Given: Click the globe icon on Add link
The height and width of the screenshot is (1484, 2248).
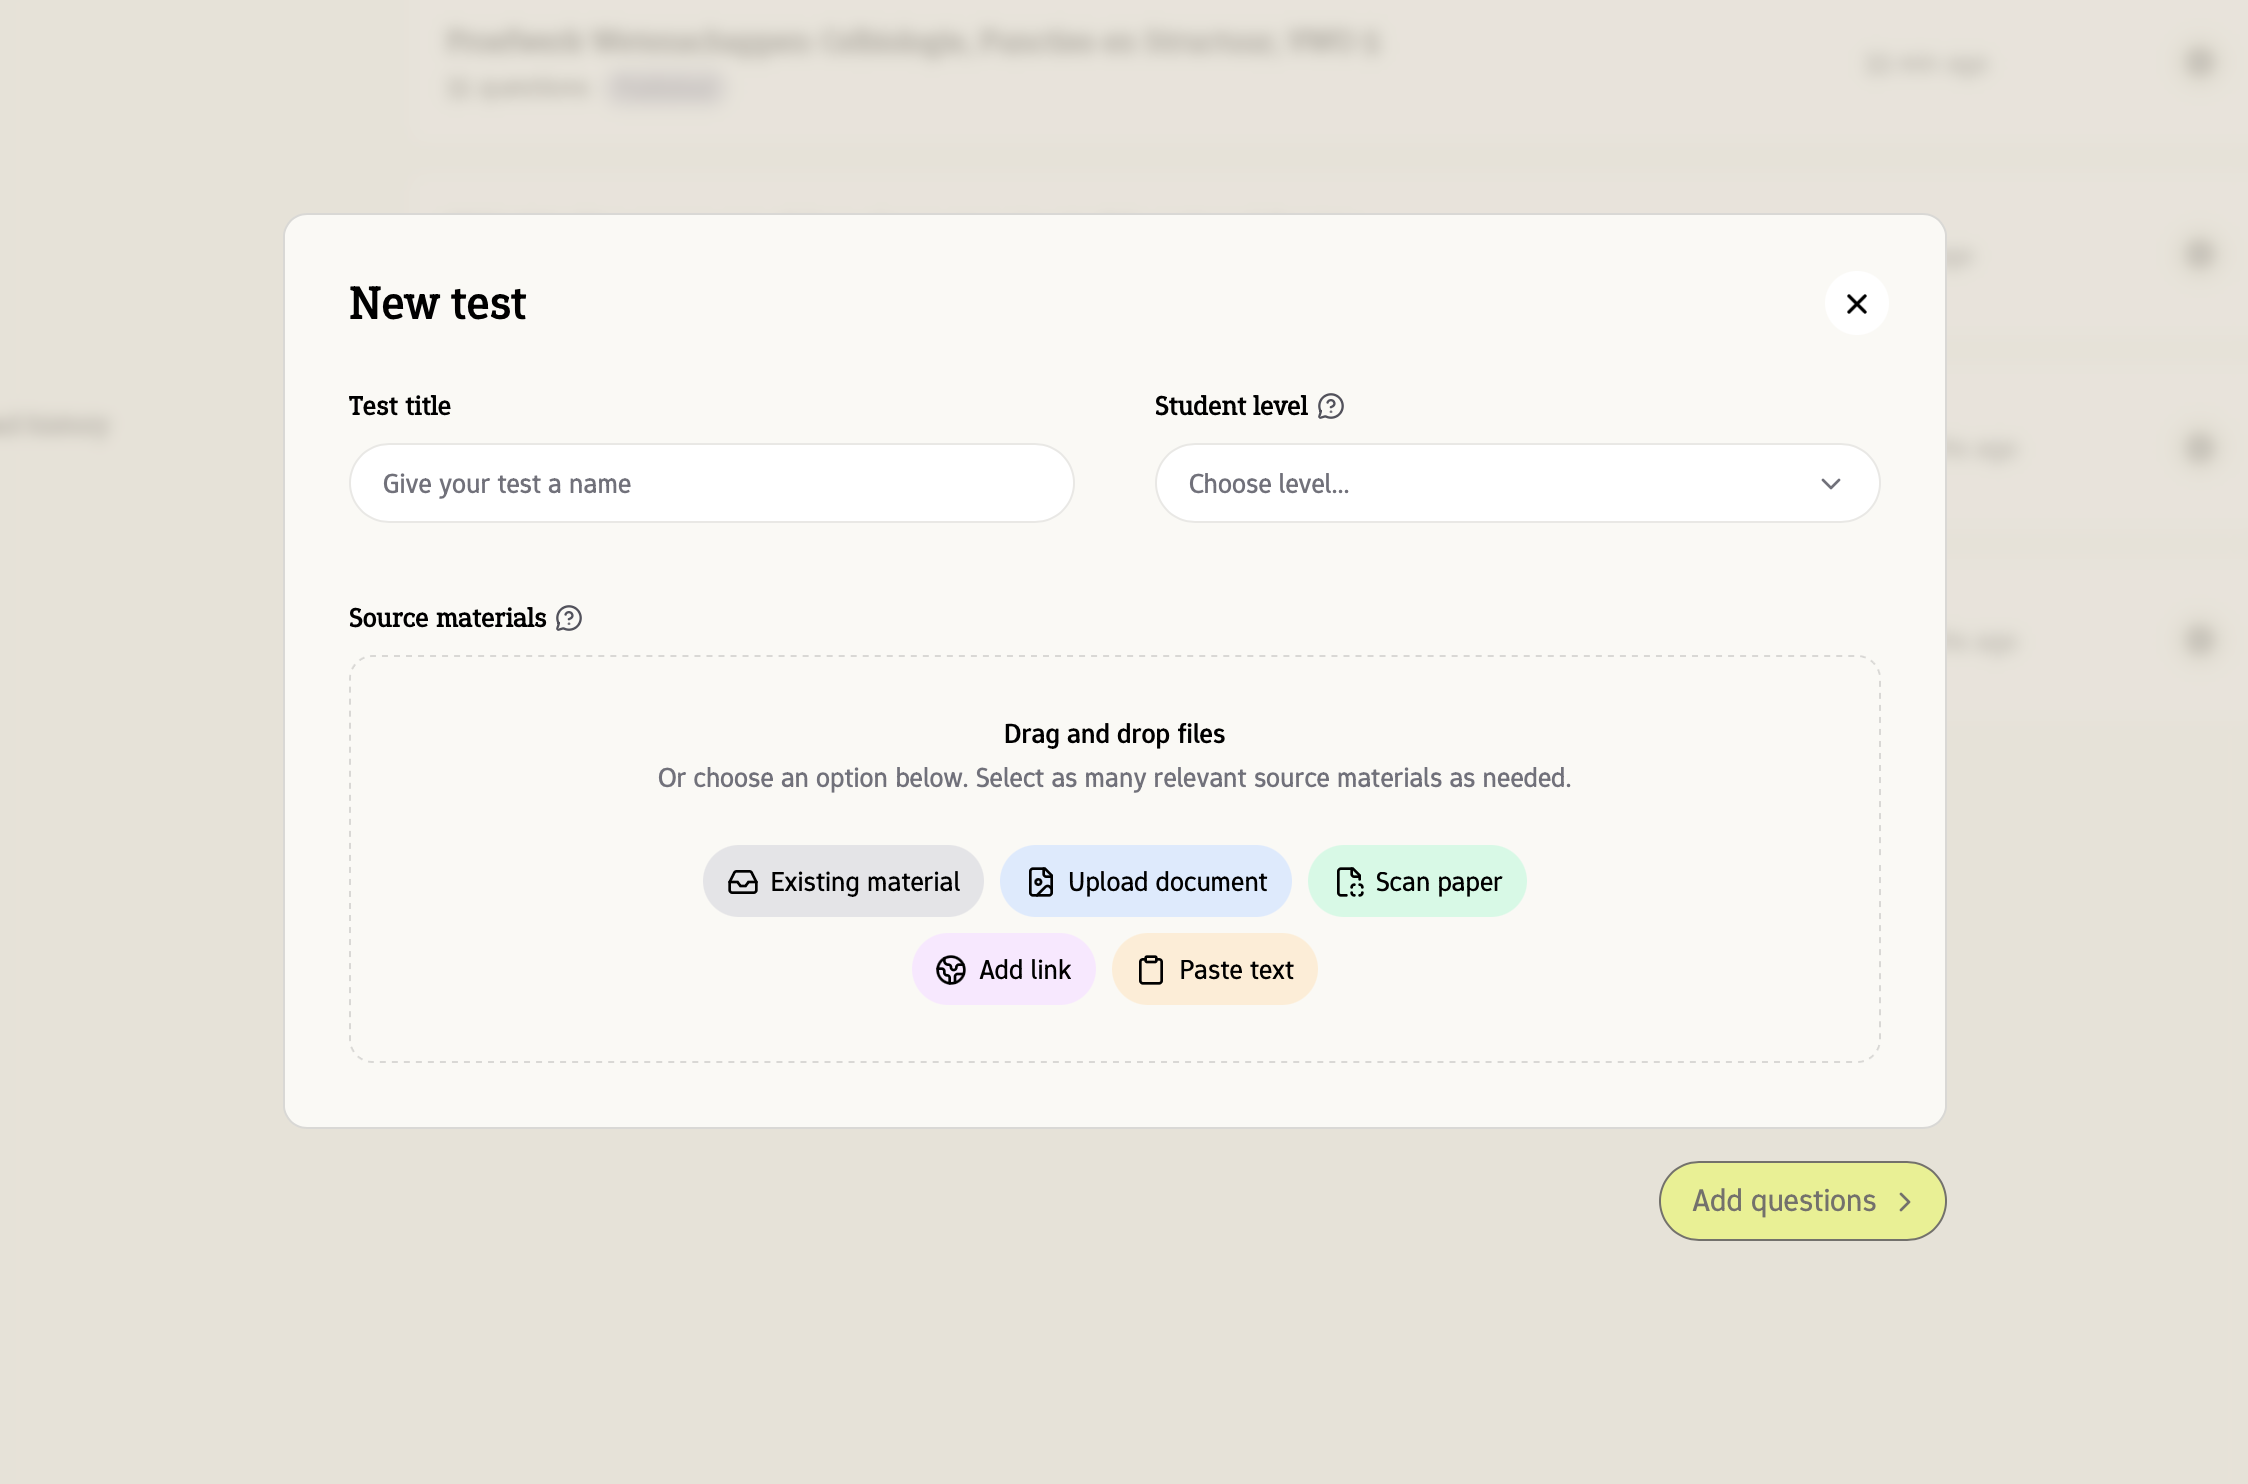Looking at the screenshot, I should pyautogui.click(x=951, y=970).
